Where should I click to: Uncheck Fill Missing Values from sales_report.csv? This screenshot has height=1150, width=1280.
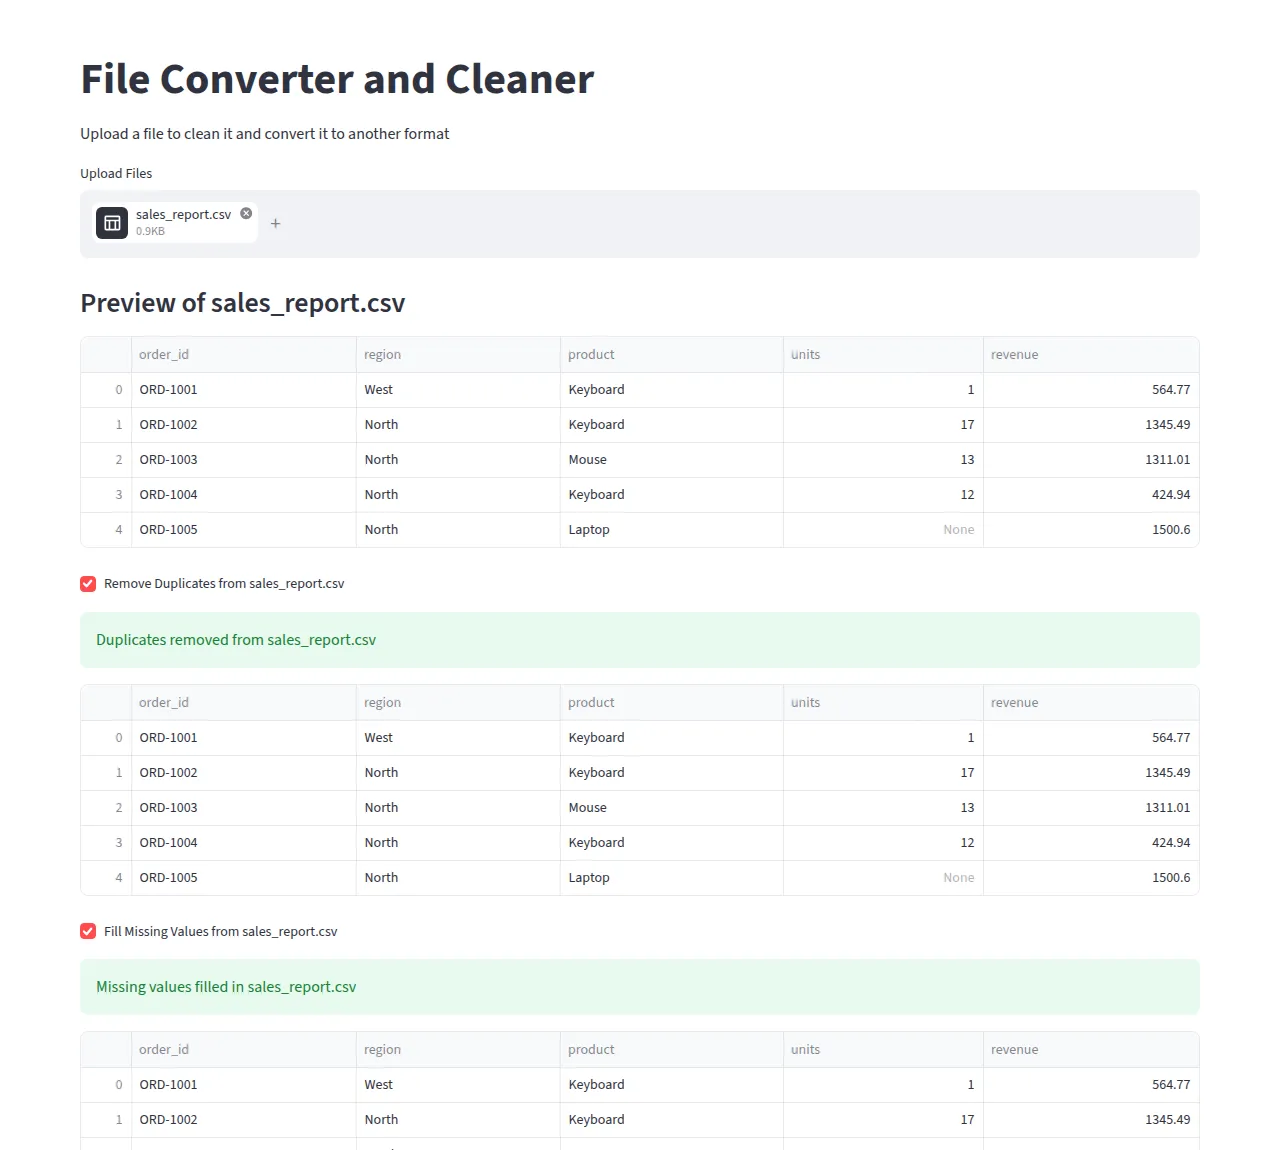[x=88, y=931]
